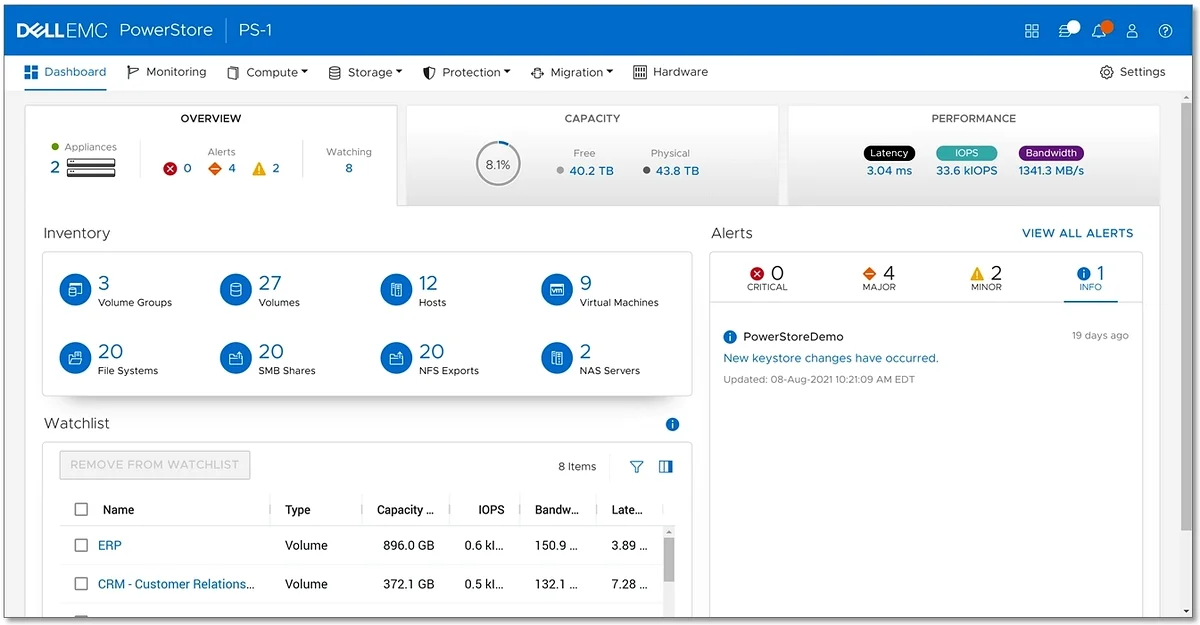Click the IOPS badge in Performance
This screenshot has height=625, width=1200.
pyautogui.click(x=967, y=153)
